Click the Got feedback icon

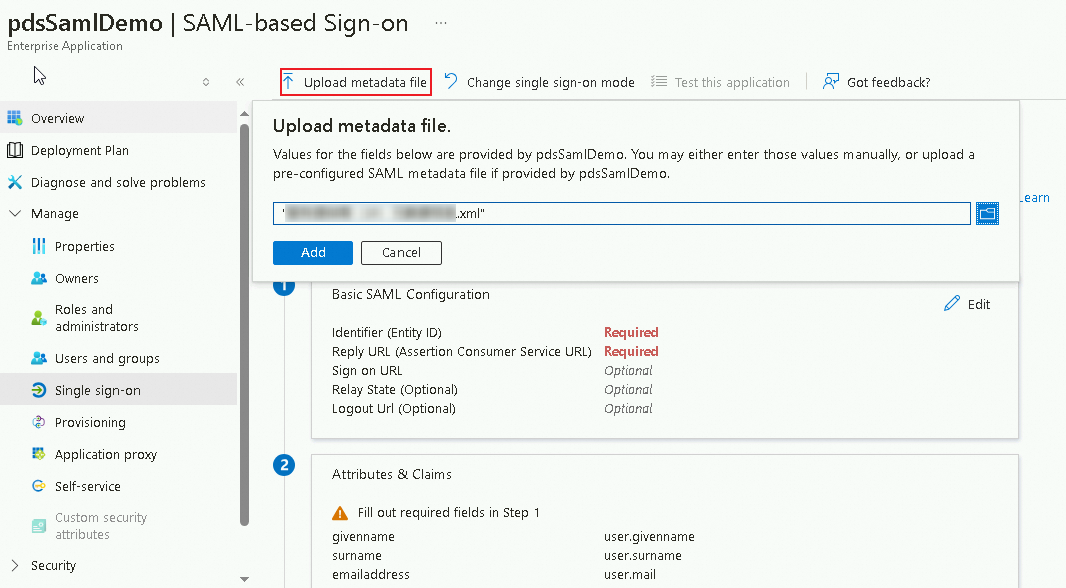point(830,82)
